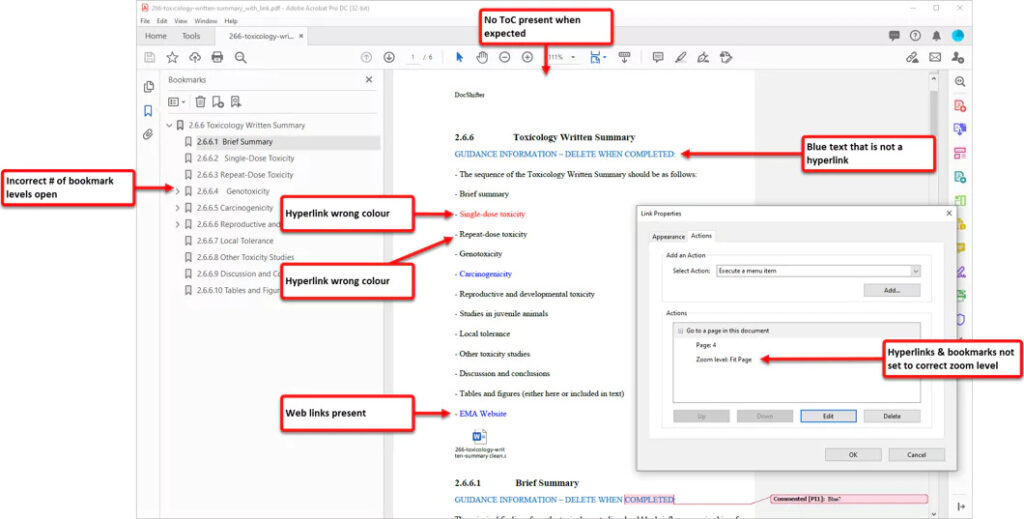Switch to the Tools tab
Viewport: 1024px width, 519px height.
point(191,37)
